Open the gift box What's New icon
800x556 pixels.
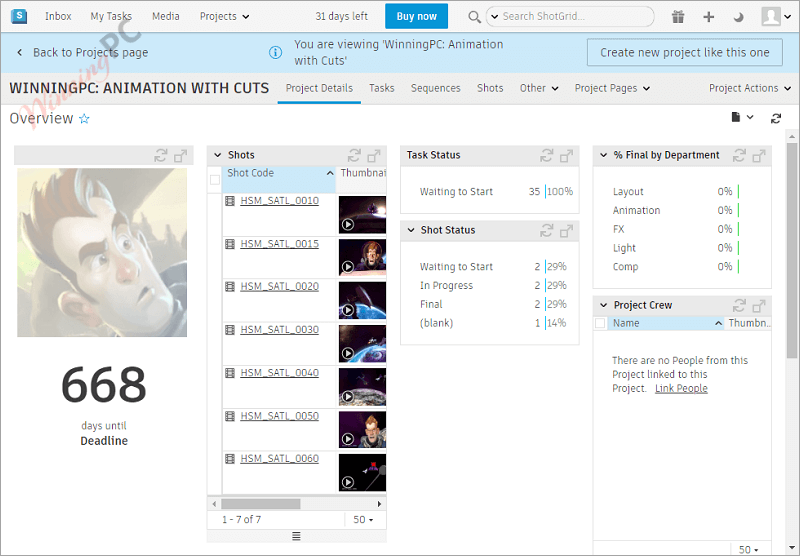click(678, 17)
